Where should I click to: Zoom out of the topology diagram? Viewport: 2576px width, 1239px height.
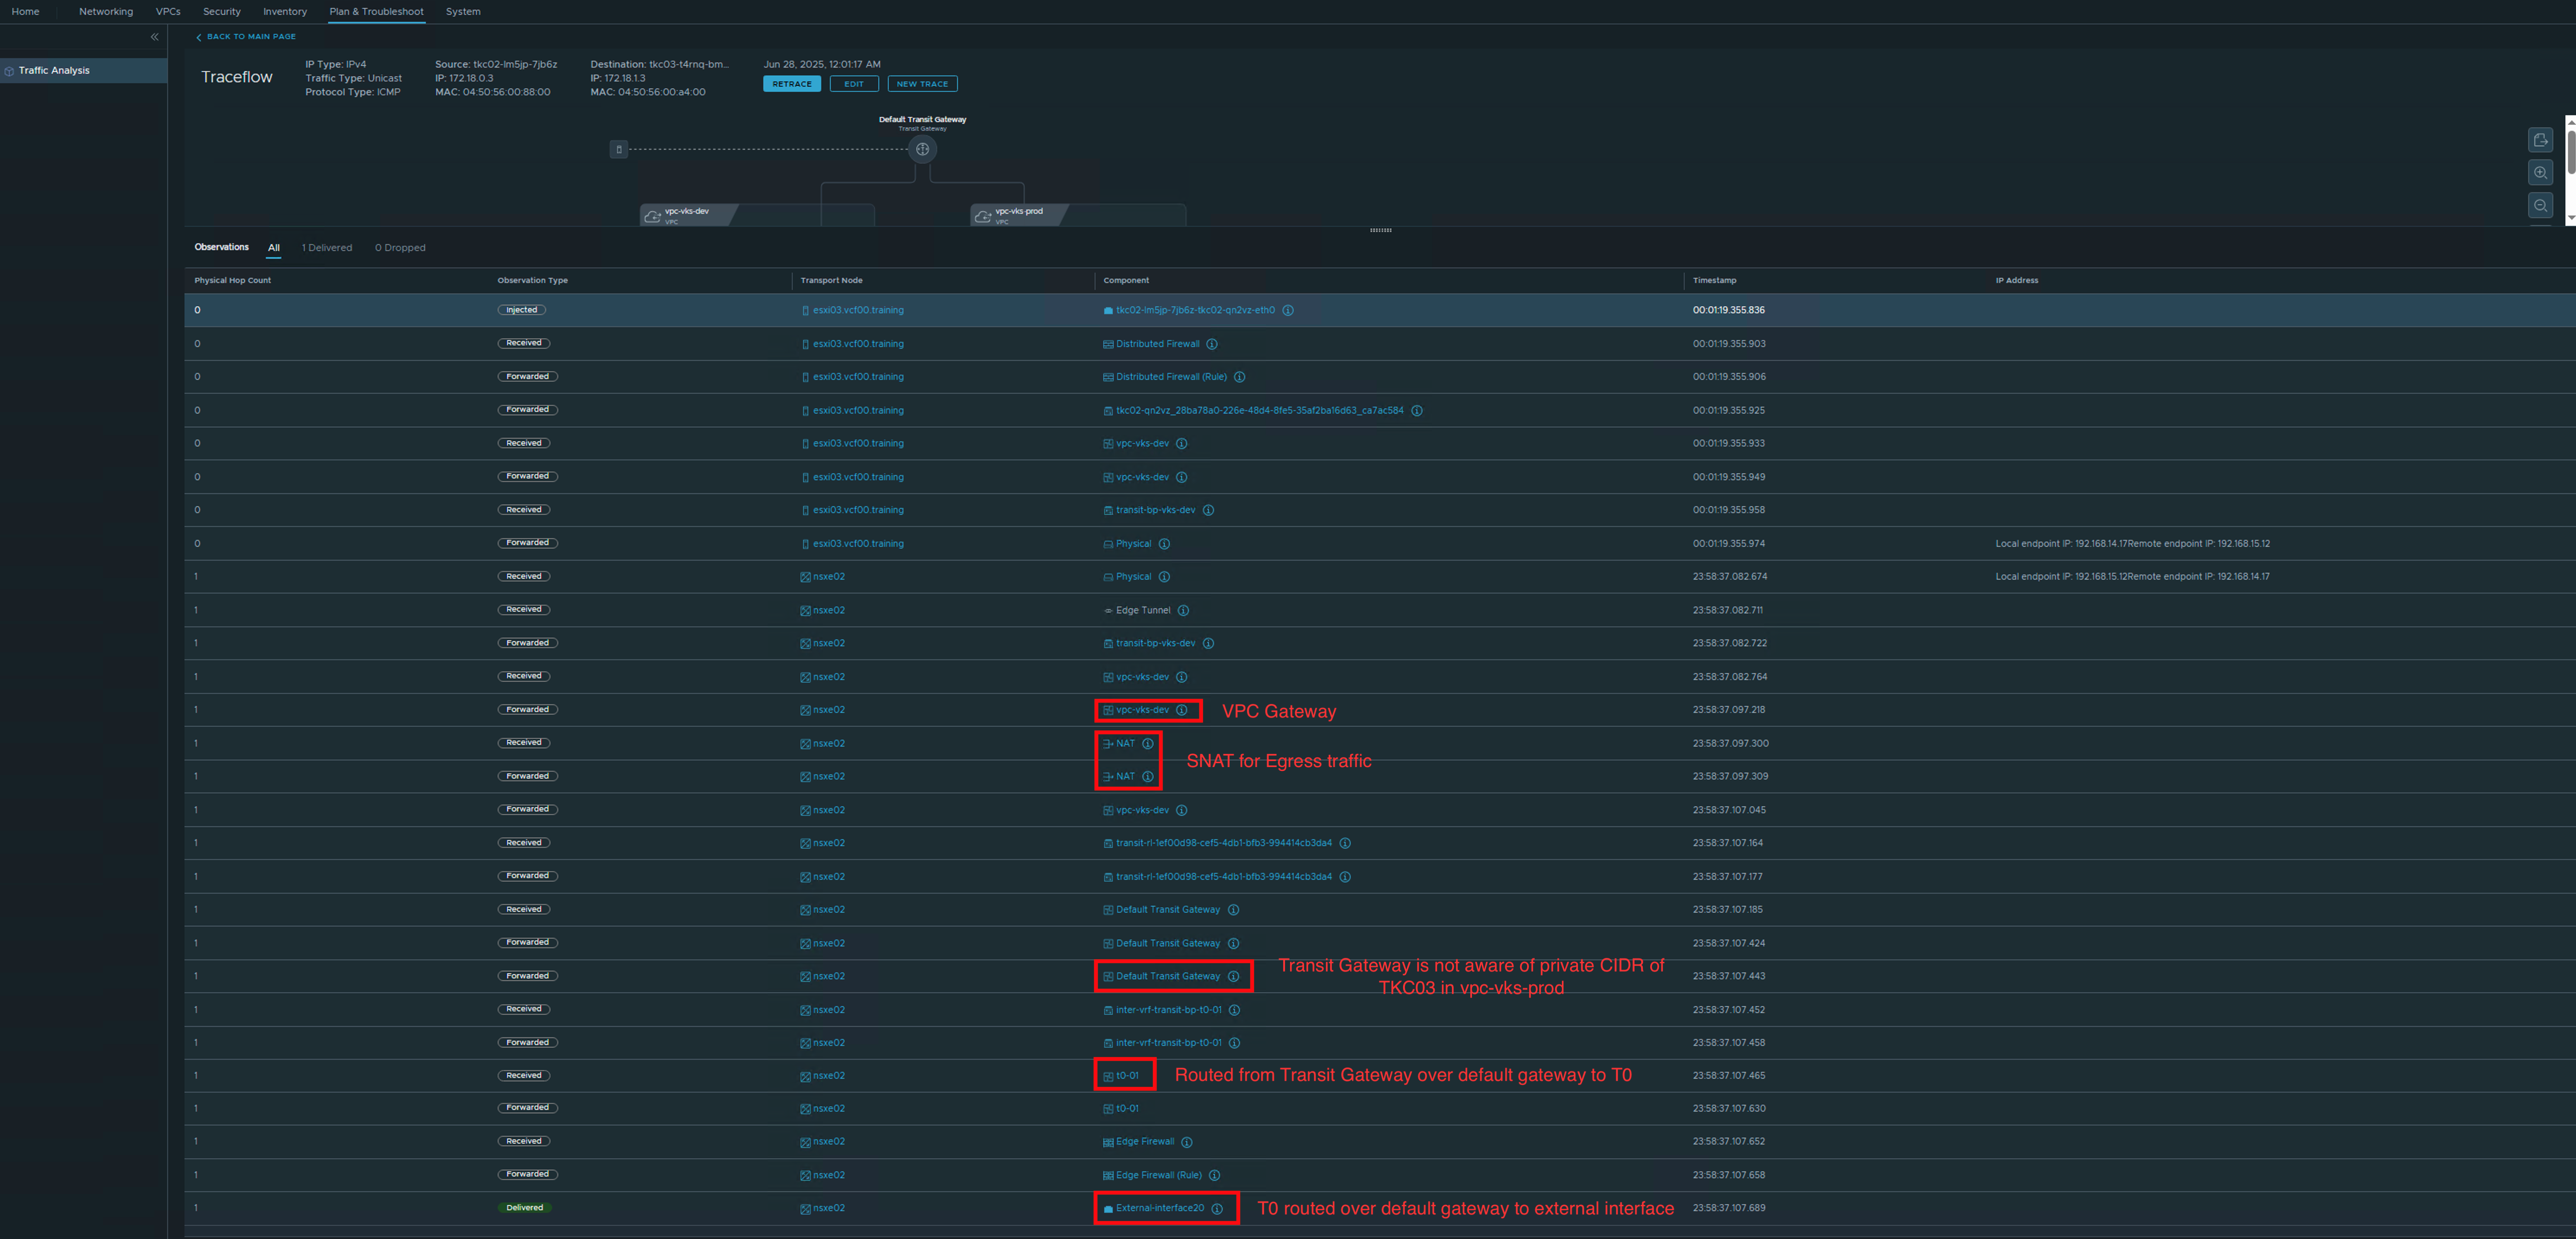point(2540,205)
